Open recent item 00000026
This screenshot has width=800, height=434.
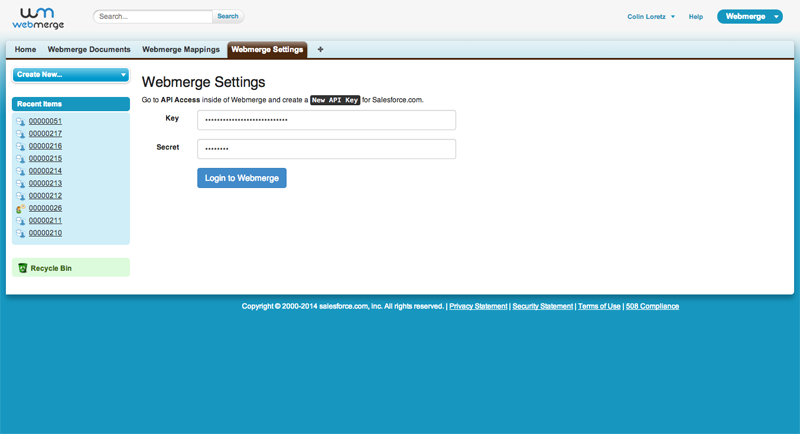click(x=45, y=208)
